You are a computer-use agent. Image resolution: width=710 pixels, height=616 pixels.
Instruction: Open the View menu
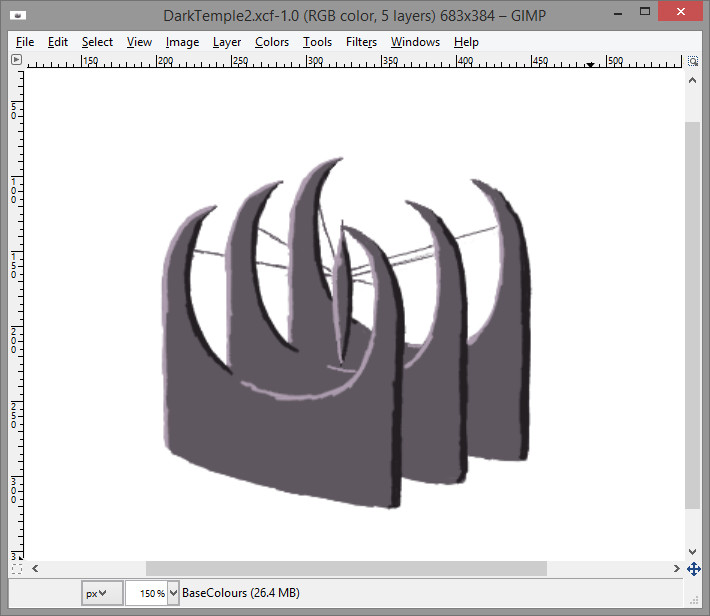point(139,42)
